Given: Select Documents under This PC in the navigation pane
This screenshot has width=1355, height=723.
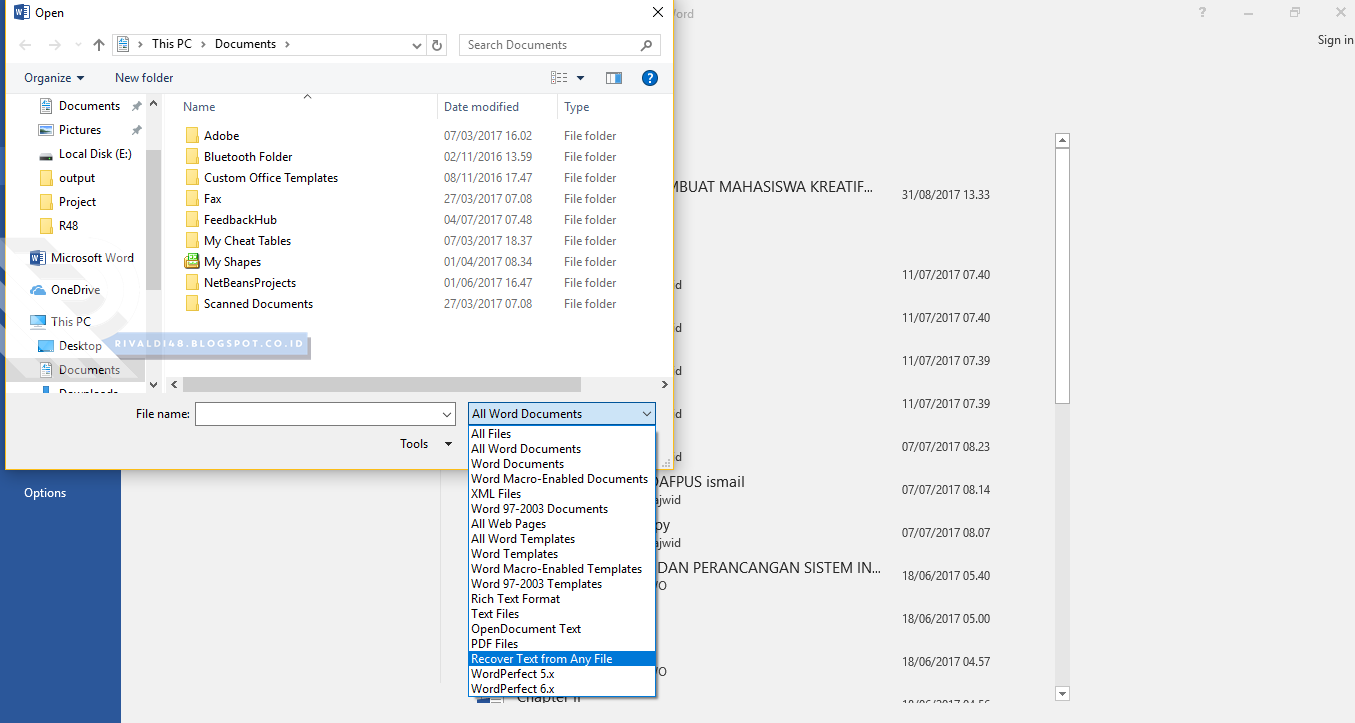Looking at the screenshot, I should 89,370.
